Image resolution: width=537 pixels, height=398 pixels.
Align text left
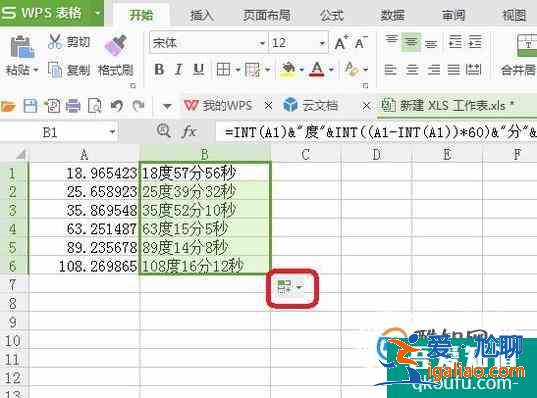point(390,70)
